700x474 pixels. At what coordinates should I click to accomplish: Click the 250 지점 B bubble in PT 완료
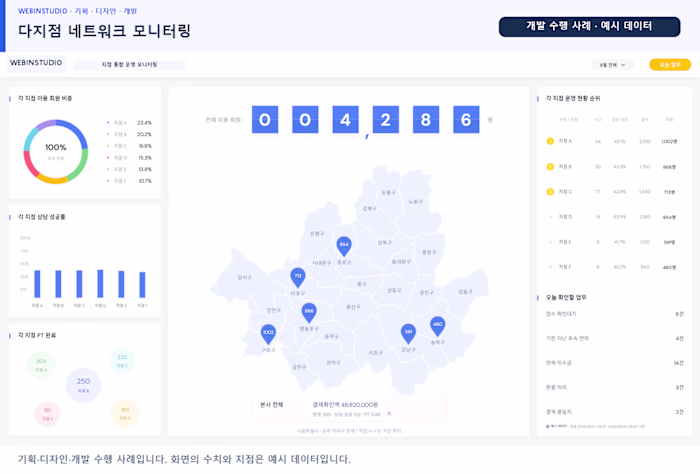point(83,385)
